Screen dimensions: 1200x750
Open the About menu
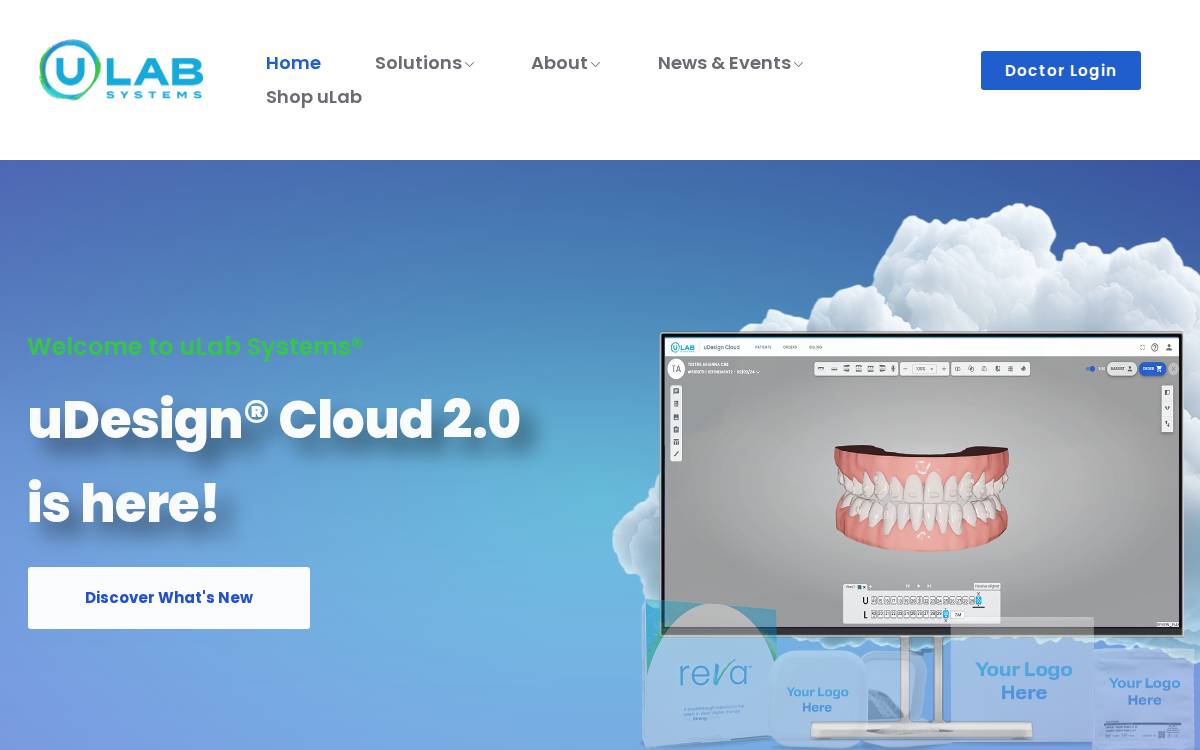[x=559, y=63]
